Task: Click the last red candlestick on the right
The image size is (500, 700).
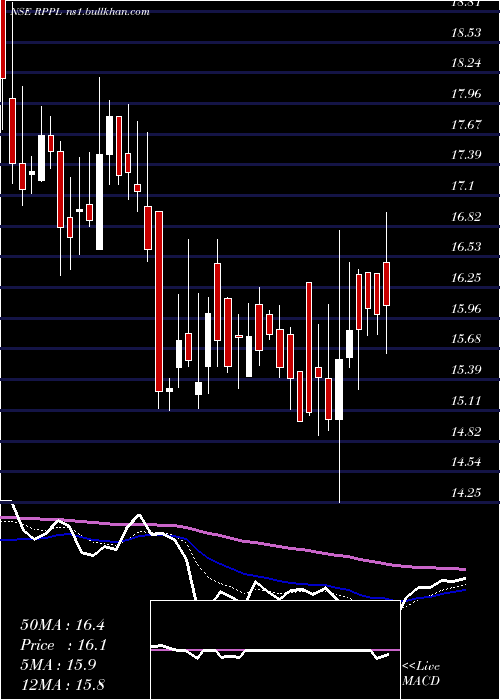Action: tap(387, 284)
